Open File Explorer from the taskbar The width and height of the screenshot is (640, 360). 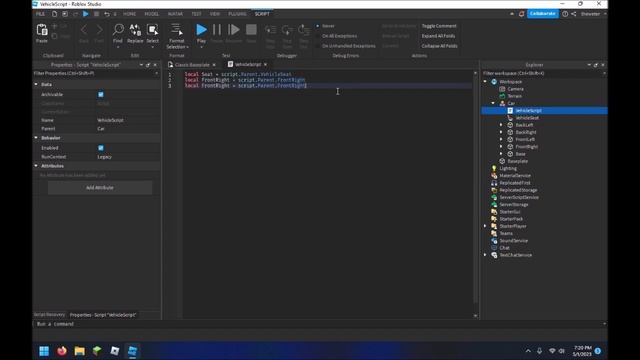click(80, 351)
